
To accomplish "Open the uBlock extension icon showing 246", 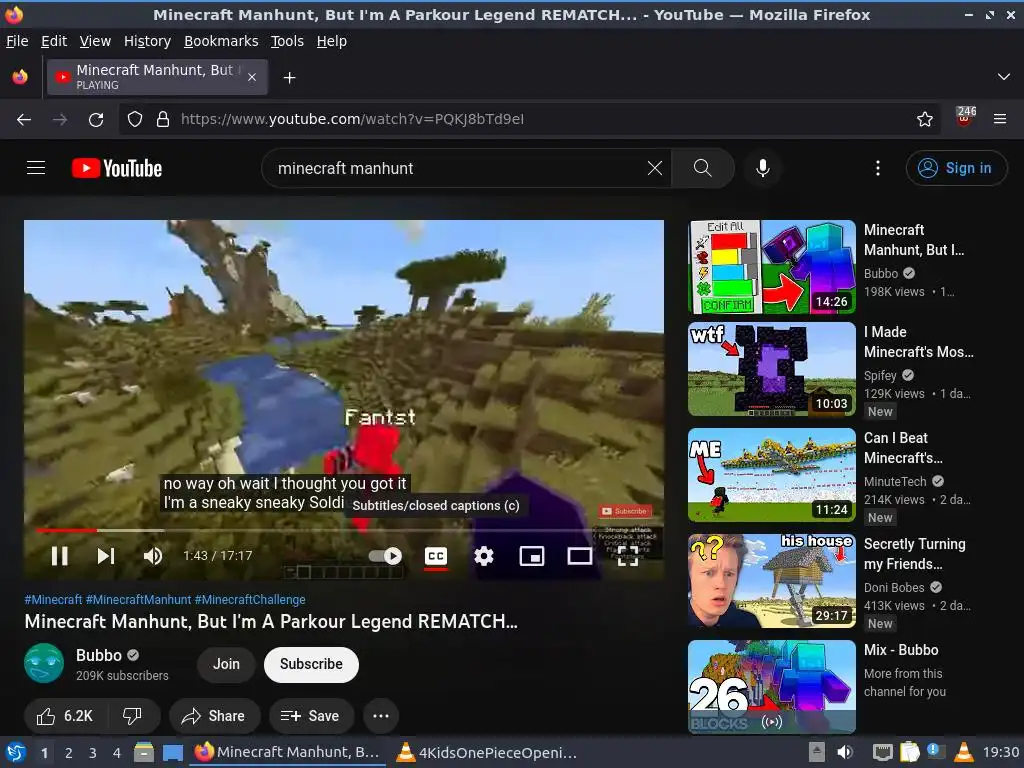I will click(x=965, y=118).
